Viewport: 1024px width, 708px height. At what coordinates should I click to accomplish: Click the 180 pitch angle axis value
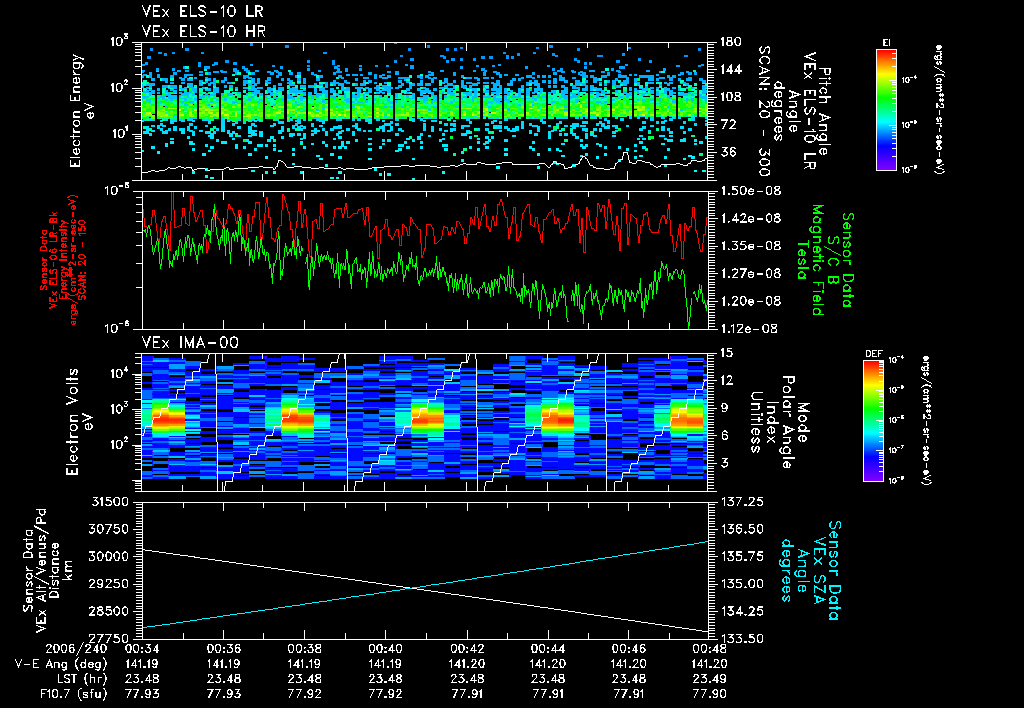pyautogui.click(x=731, y=42)
